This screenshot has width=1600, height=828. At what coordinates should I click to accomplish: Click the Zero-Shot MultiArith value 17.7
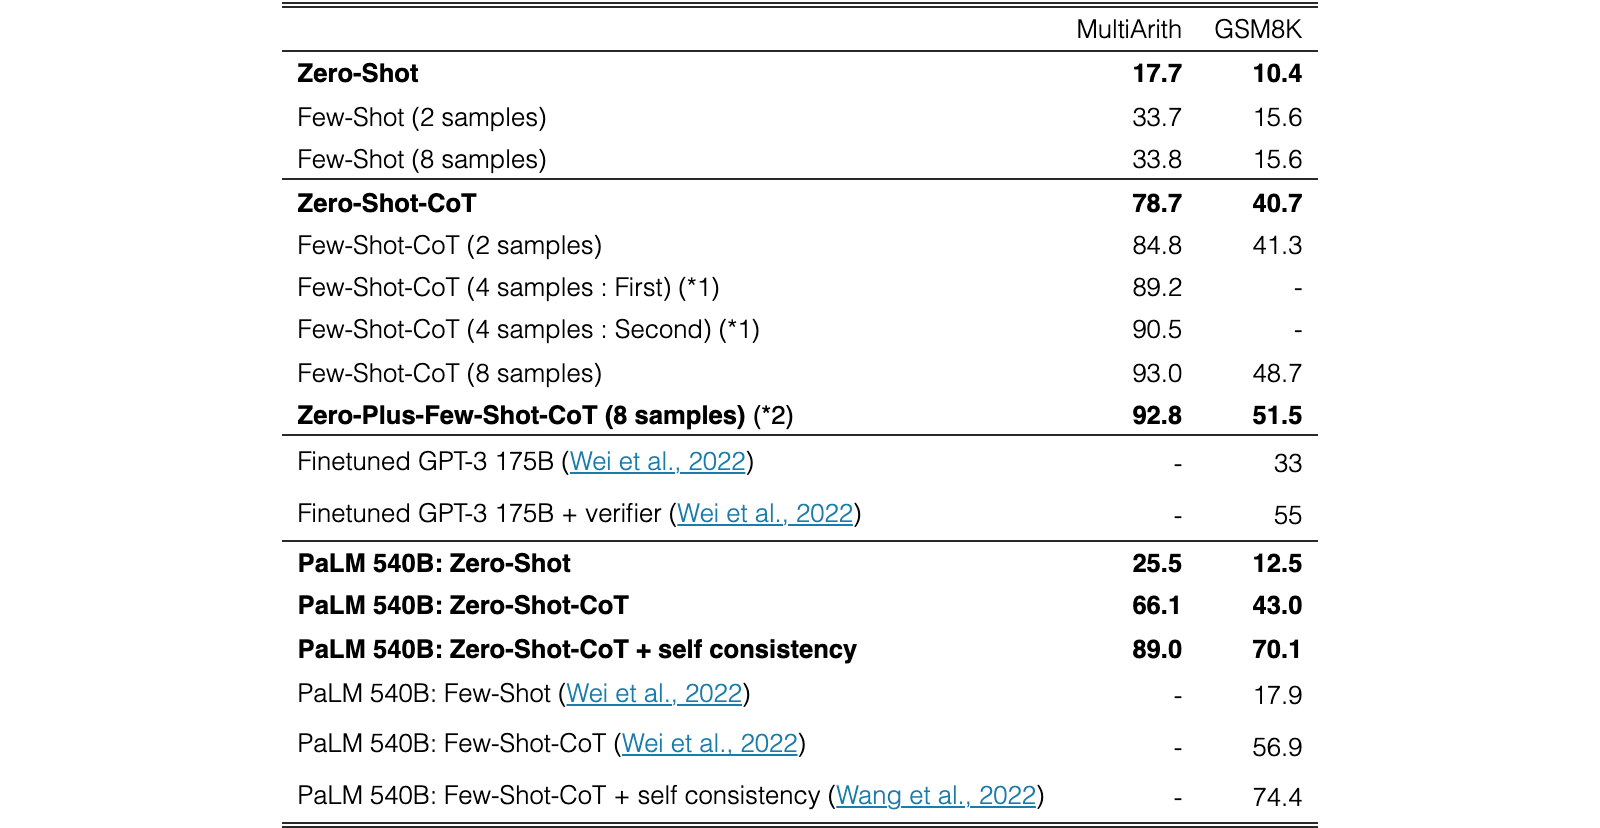click(x=1157, y=74)
